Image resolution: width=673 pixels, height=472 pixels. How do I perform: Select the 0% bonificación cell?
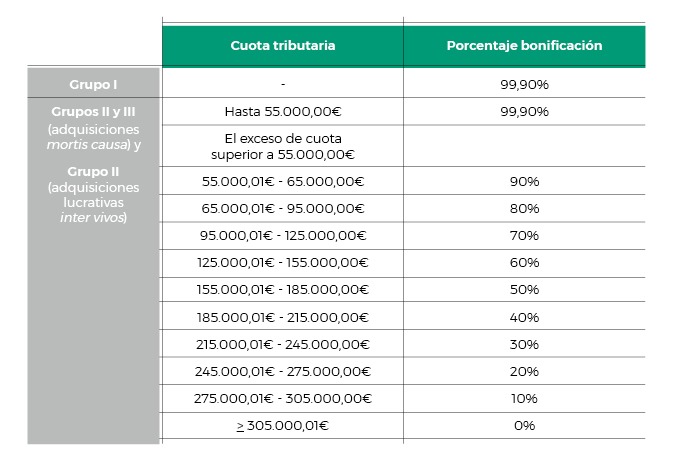(x=524, y=425)
